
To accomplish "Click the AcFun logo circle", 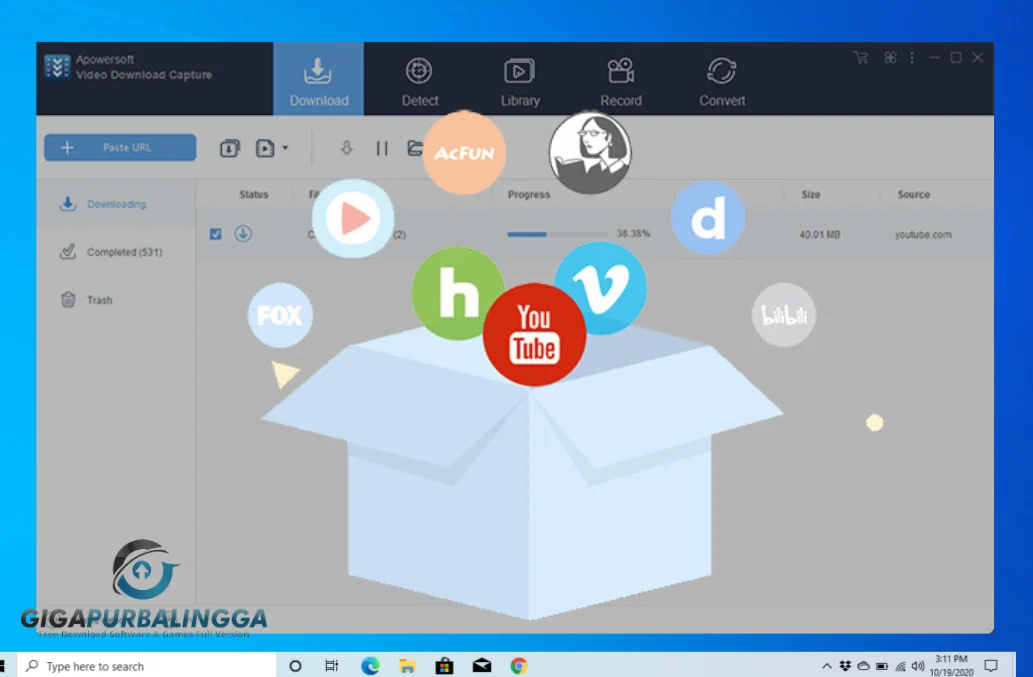I will click(464, 152).
